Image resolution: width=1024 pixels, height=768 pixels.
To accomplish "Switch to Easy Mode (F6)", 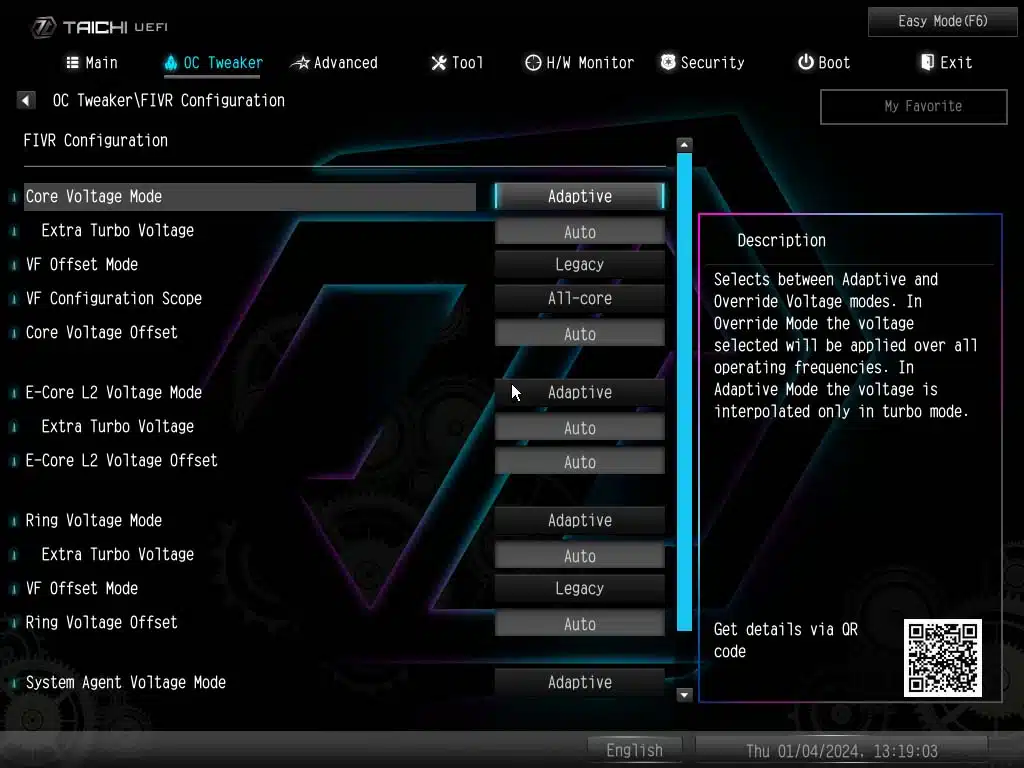I will [942, 21].
